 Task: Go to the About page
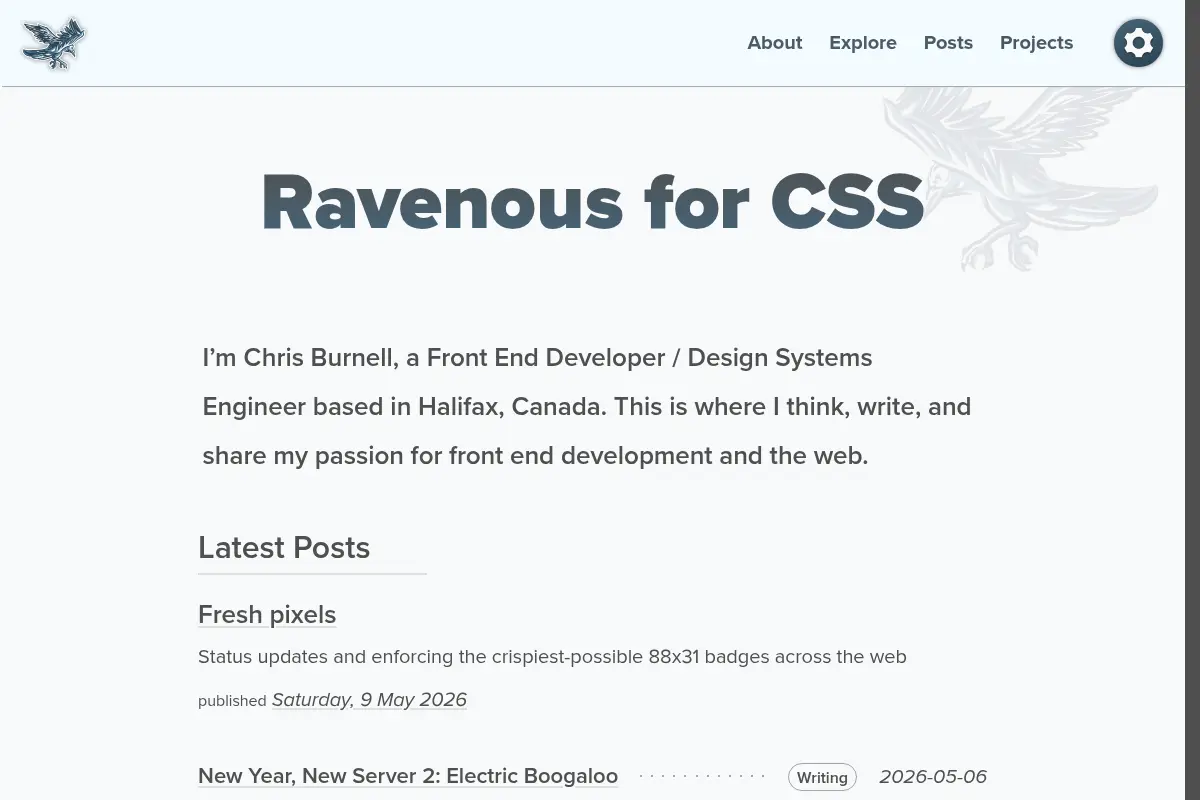pyautogui.click(x=775, y=43)
